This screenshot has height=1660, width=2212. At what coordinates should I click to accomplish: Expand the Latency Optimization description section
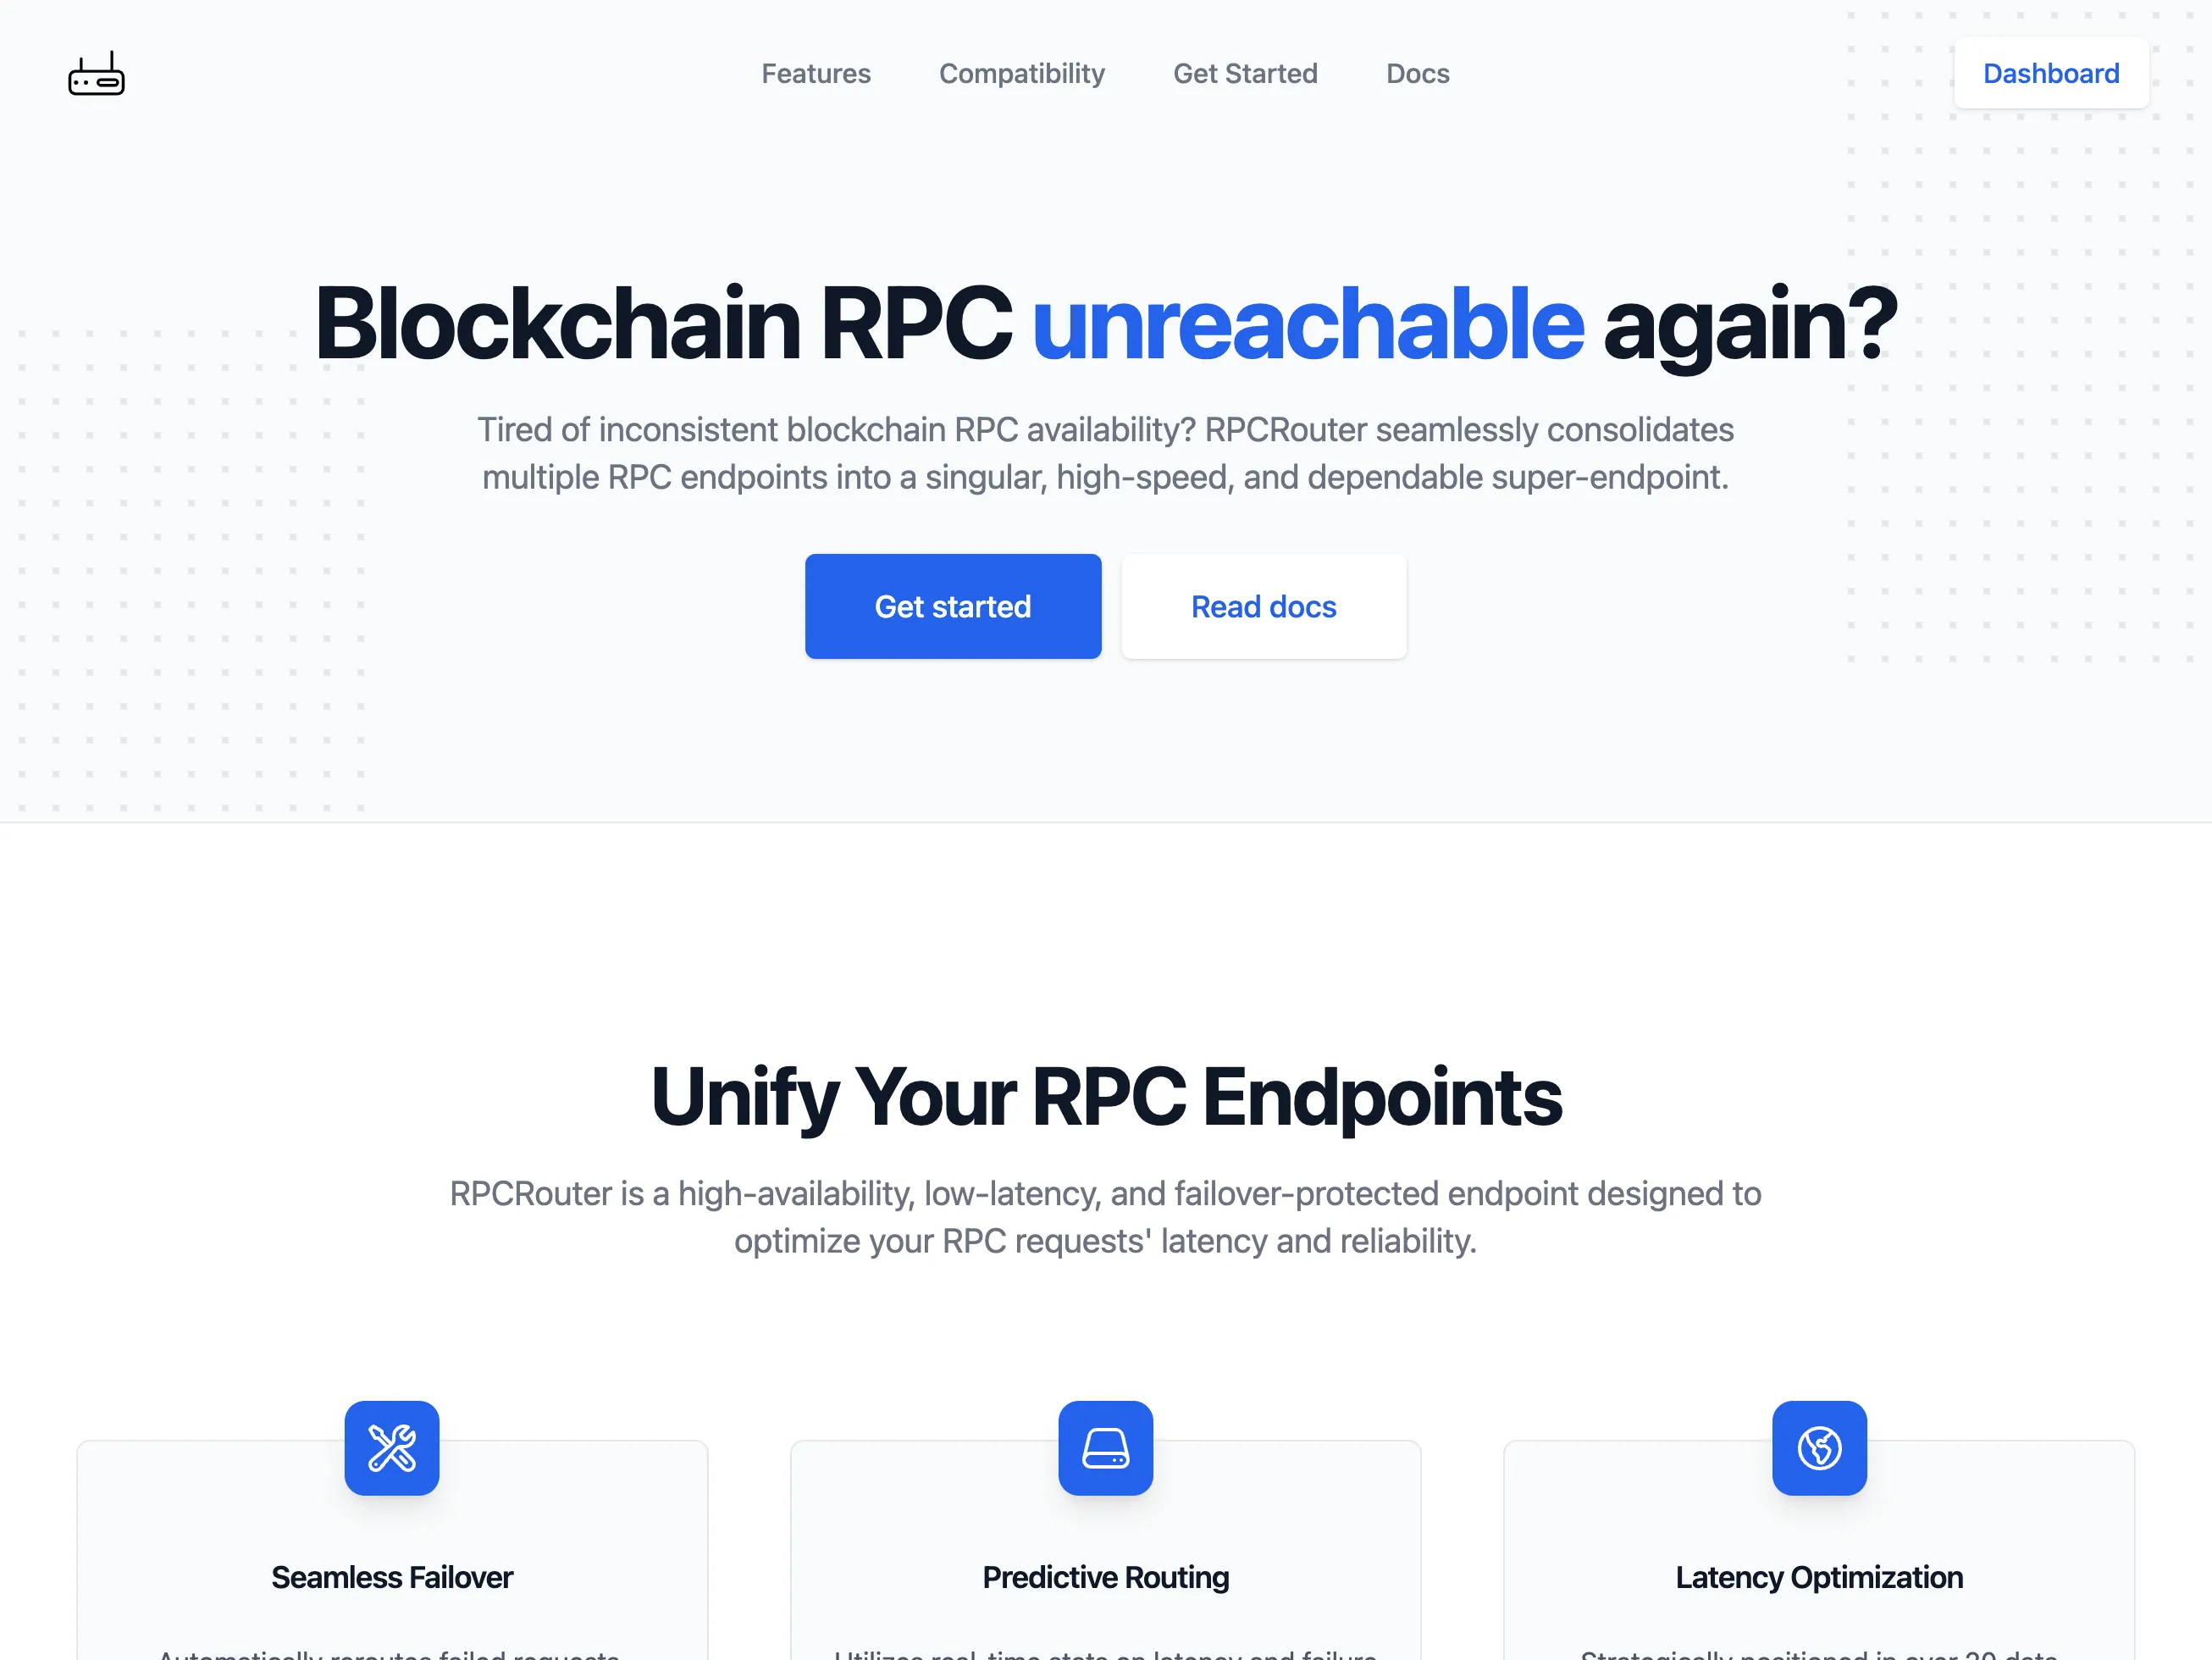(1818, 1574)
